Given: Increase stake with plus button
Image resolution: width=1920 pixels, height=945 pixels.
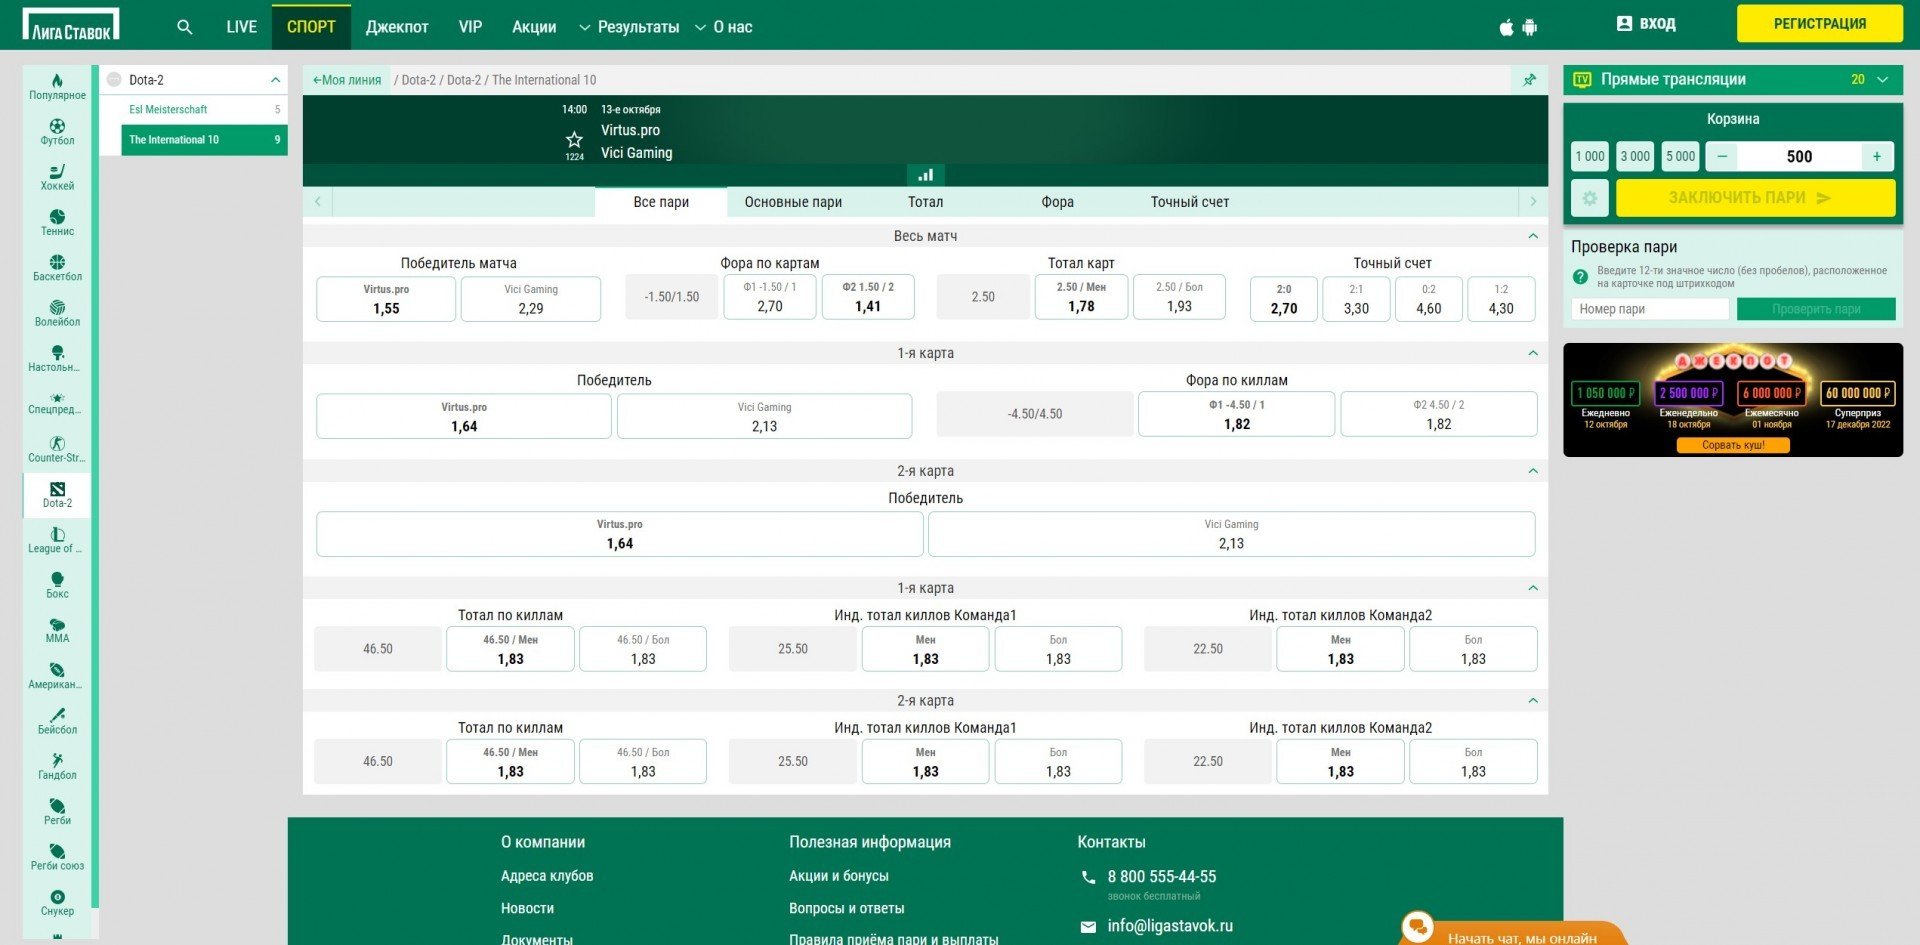Looking at the screenshot, I should pyautogui.click(x=1877, y=156).
